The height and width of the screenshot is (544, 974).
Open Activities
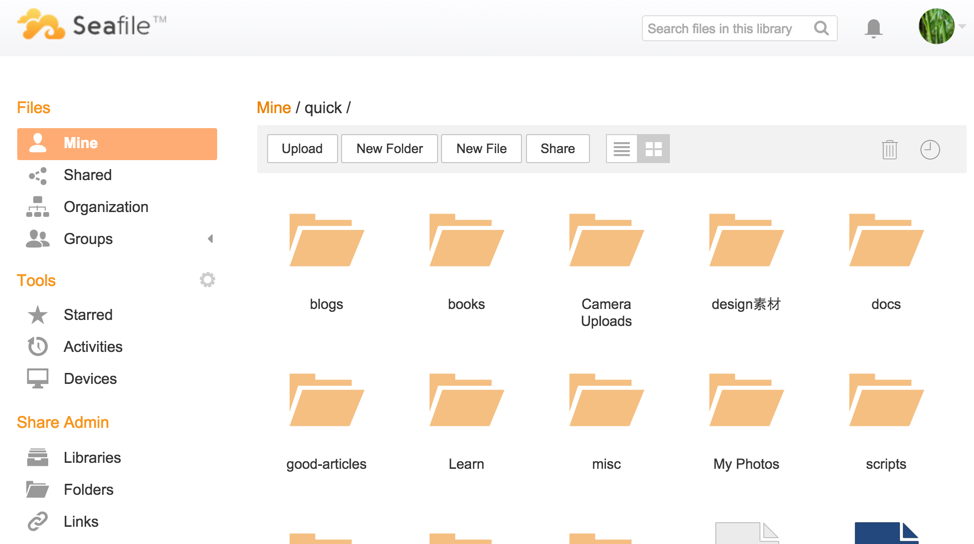[93, 347]
